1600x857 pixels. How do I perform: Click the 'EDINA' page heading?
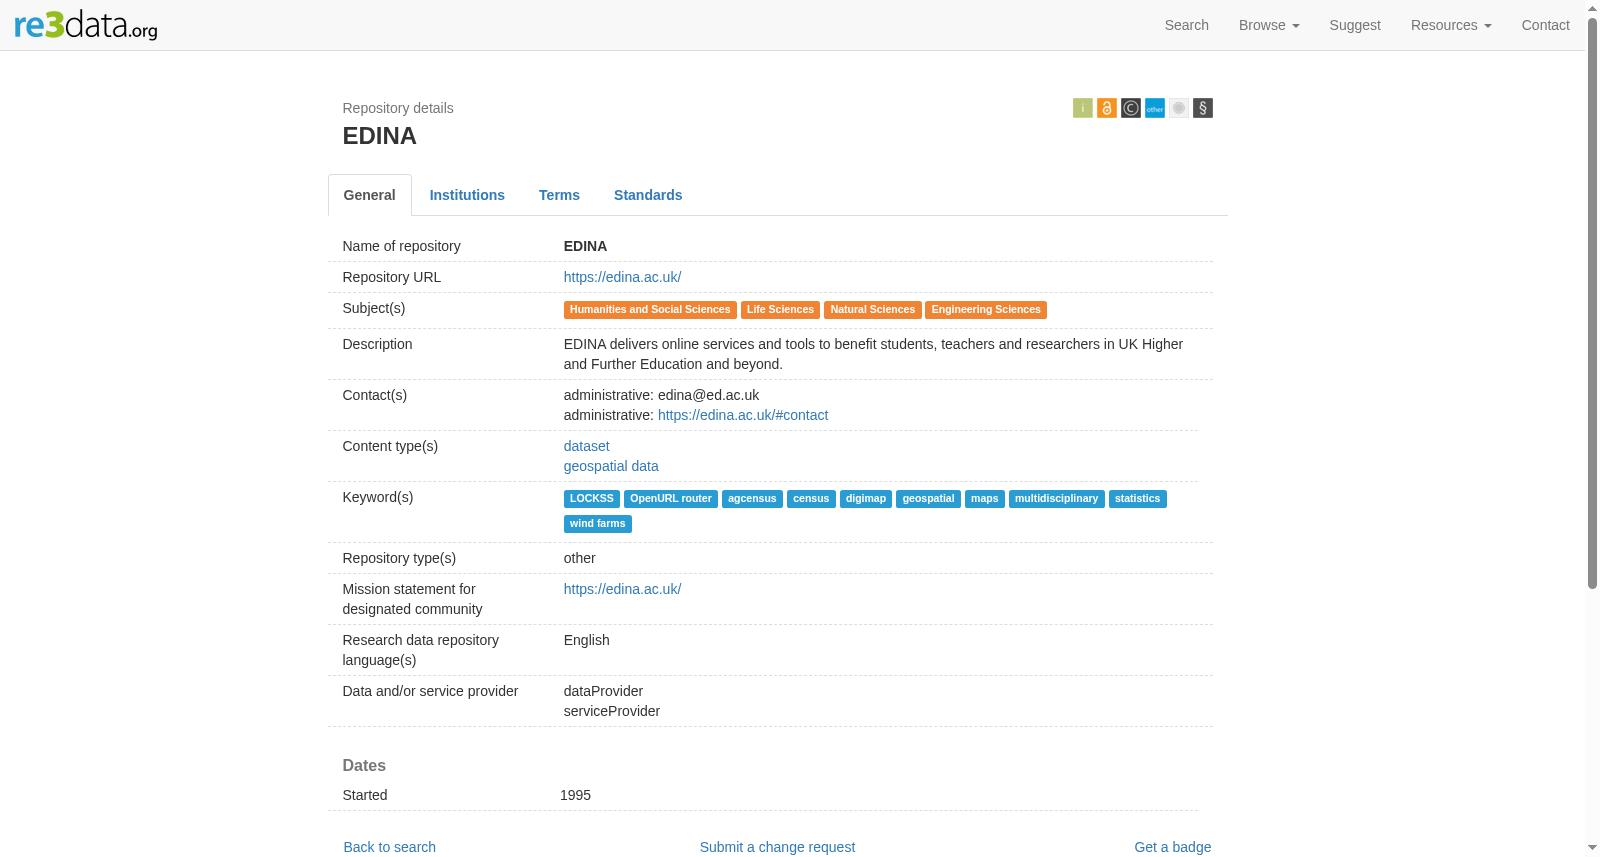coord(380,136)
